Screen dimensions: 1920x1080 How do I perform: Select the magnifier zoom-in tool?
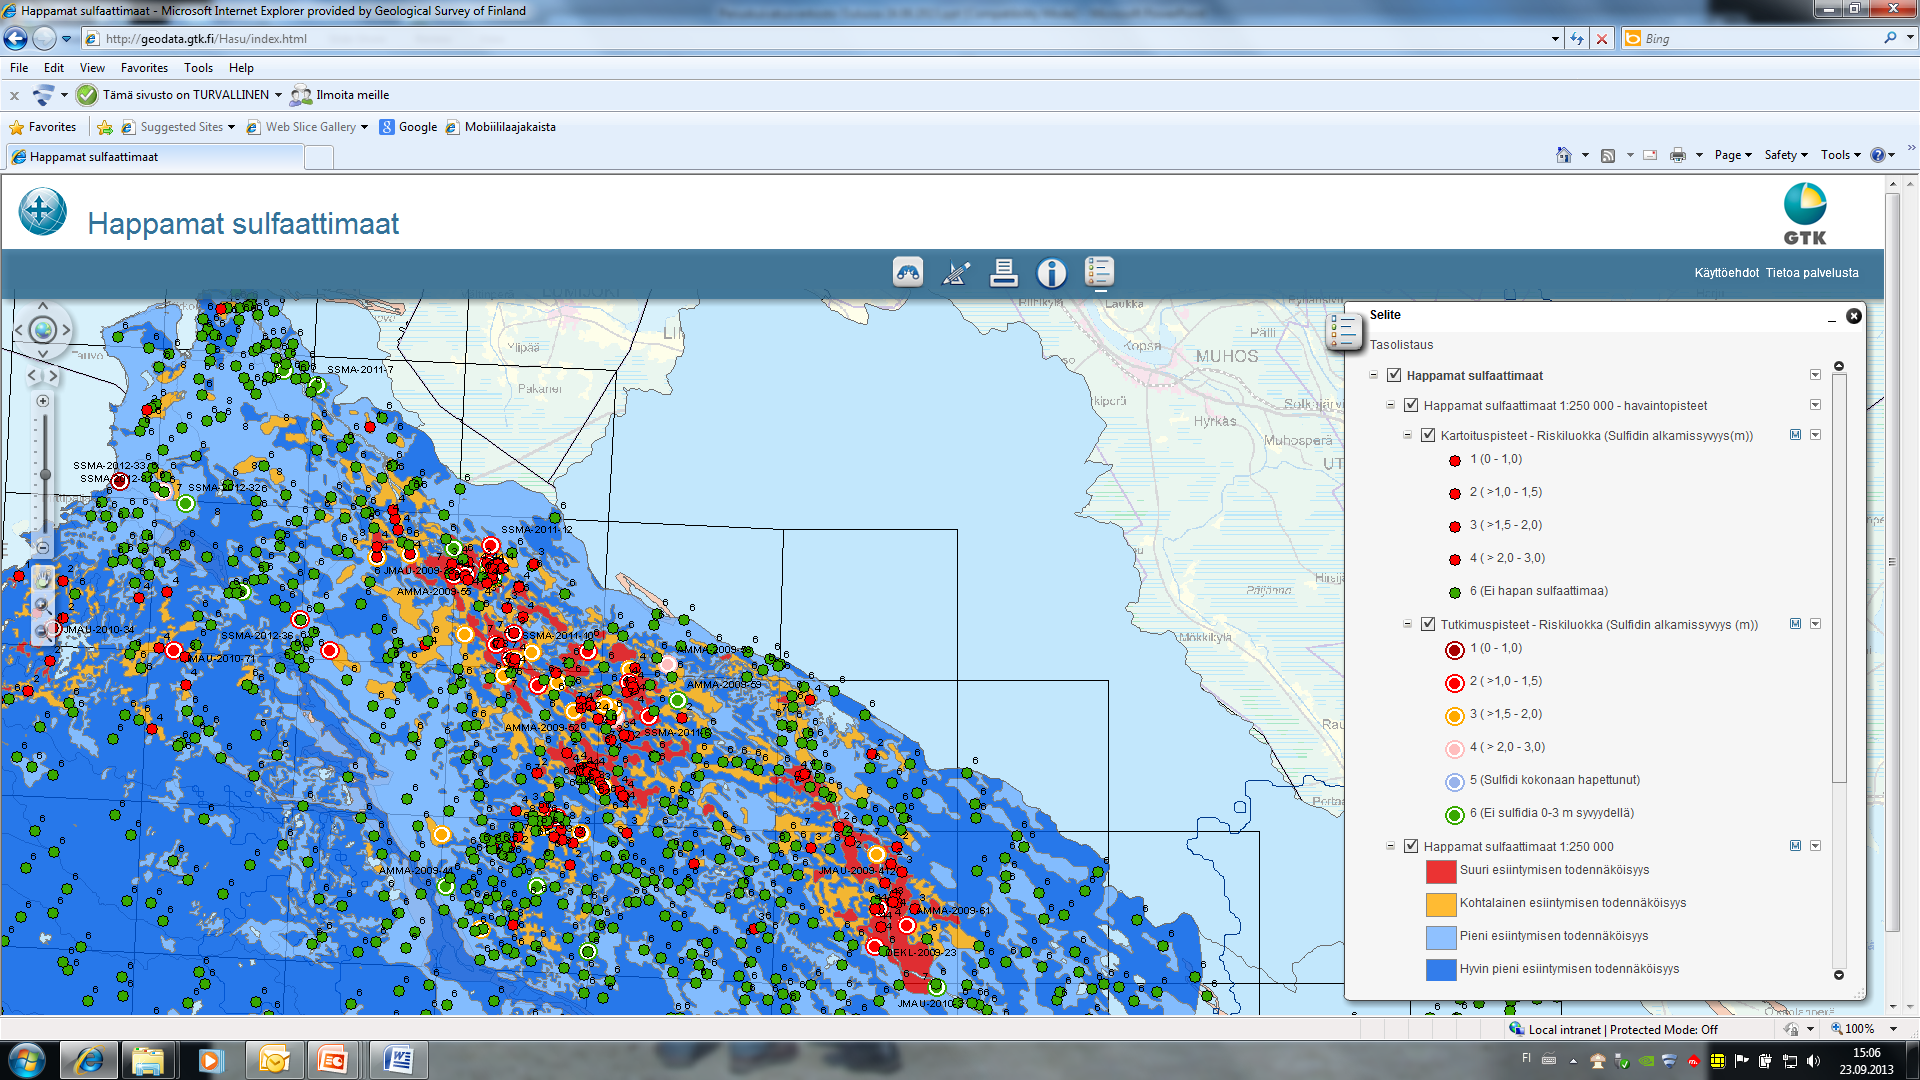point(42,605)
